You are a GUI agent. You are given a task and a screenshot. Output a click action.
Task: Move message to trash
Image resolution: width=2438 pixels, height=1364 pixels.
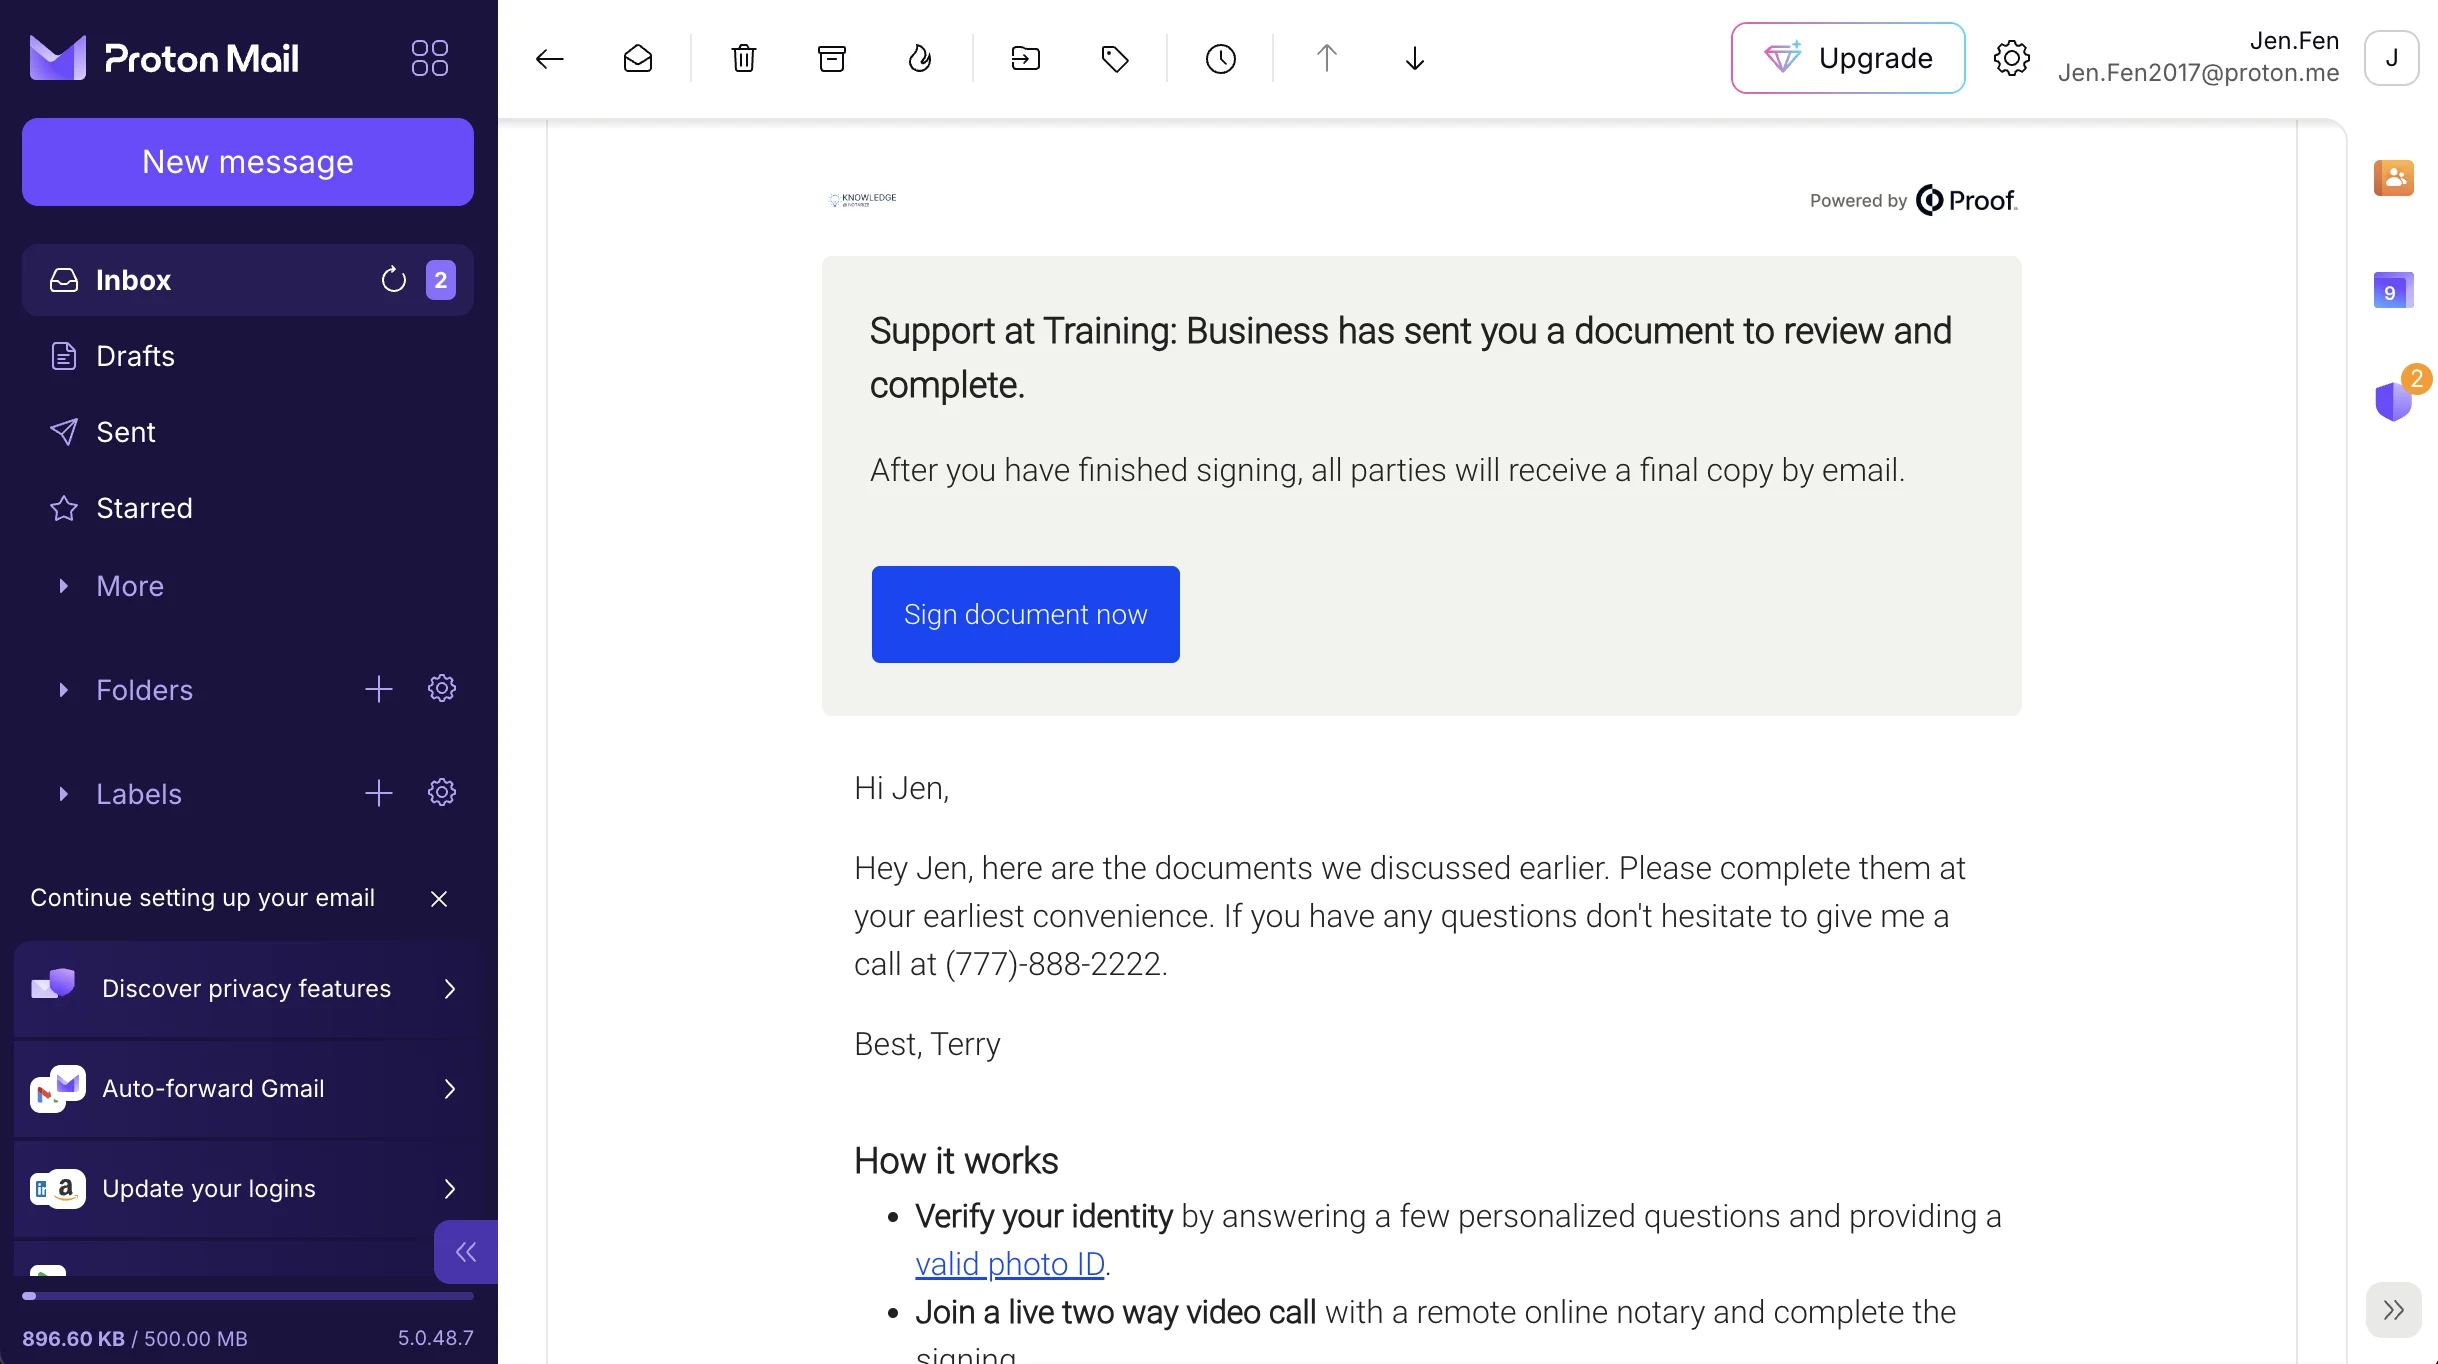click(x=744, y=59)
